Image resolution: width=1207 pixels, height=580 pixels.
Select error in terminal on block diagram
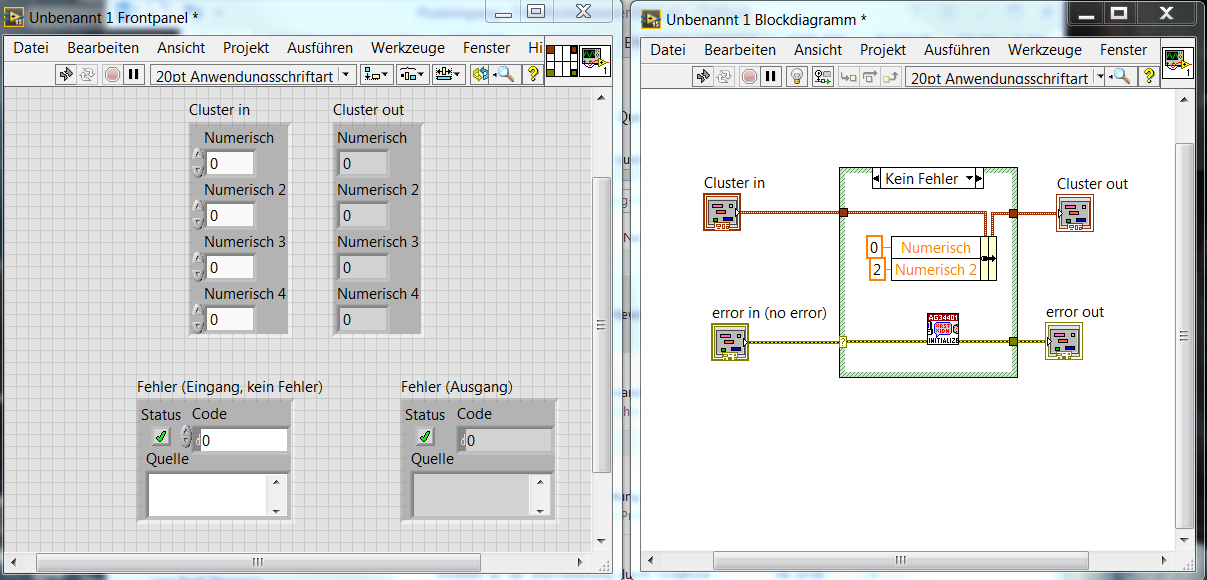[x=730, y=341]
